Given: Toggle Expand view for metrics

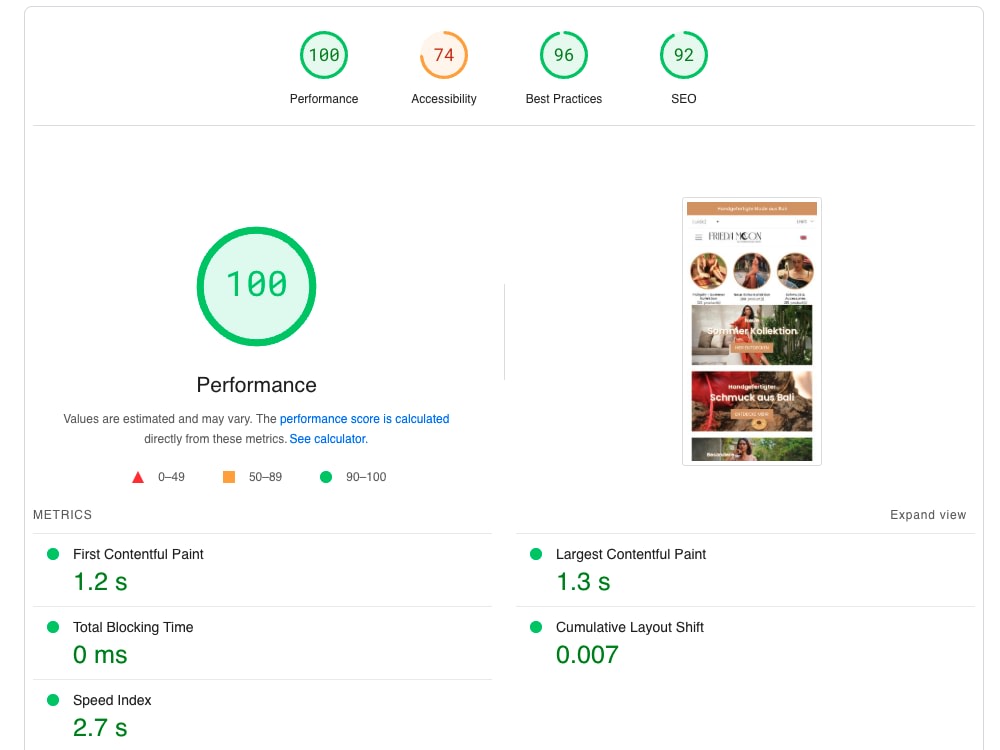Looking at the screenshot, I should [928, 515].
